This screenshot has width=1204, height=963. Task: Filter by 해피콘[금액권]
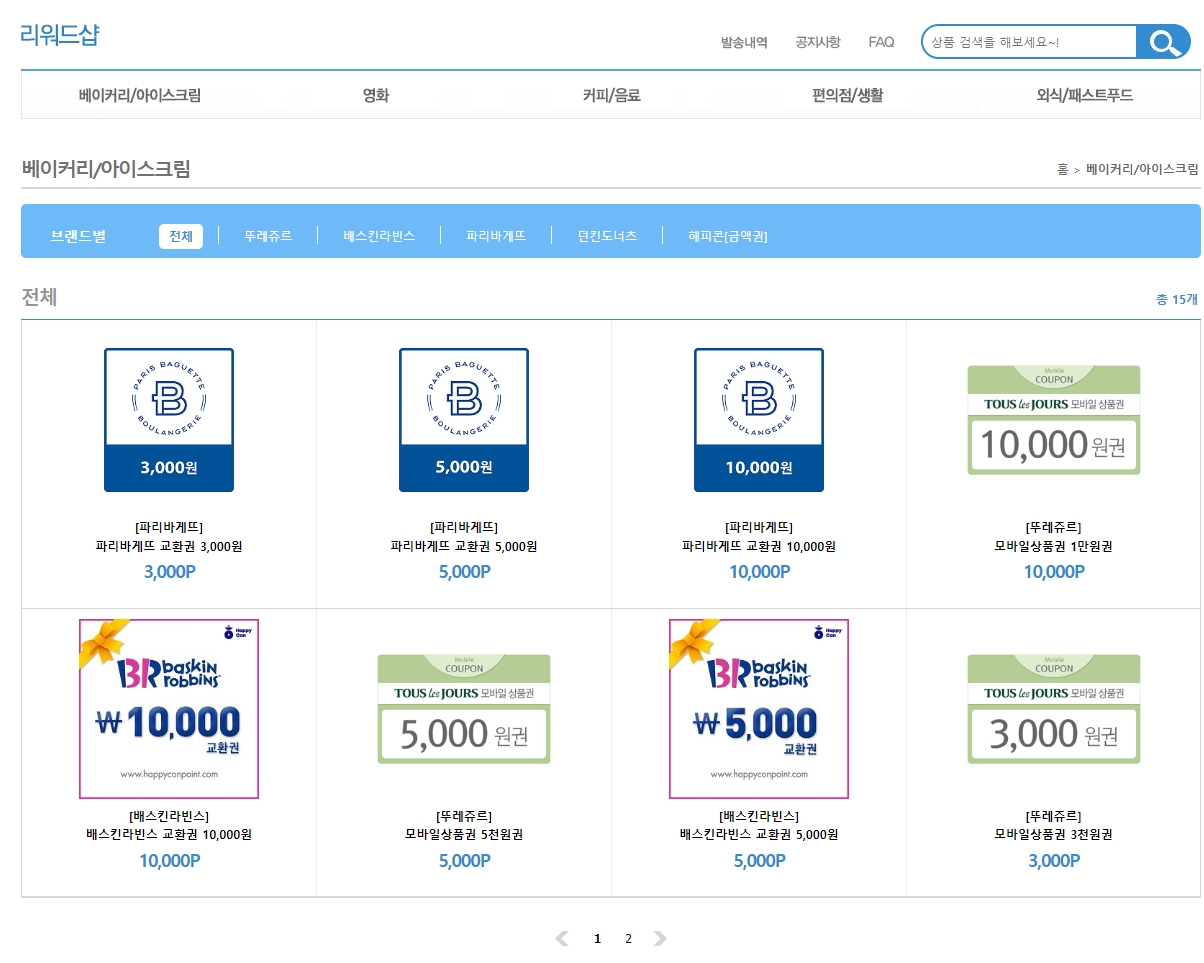click(x=728, y=236)
